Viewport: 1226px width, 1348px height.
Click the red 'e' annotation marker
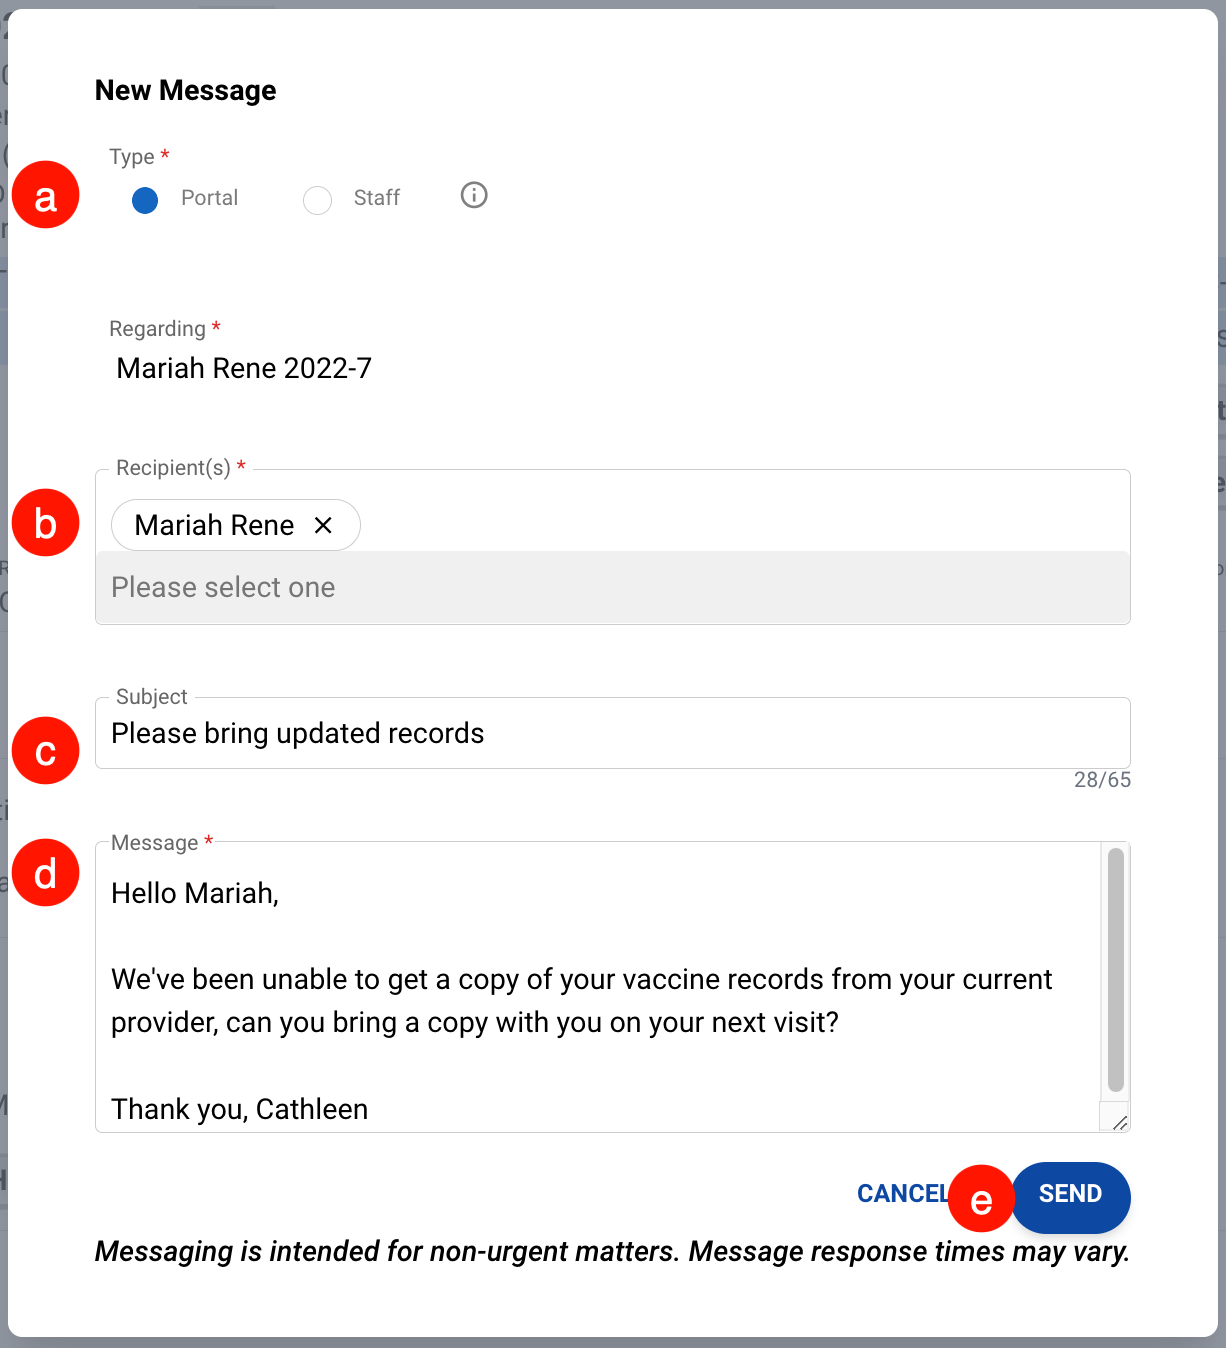[x=981, y=1198]
